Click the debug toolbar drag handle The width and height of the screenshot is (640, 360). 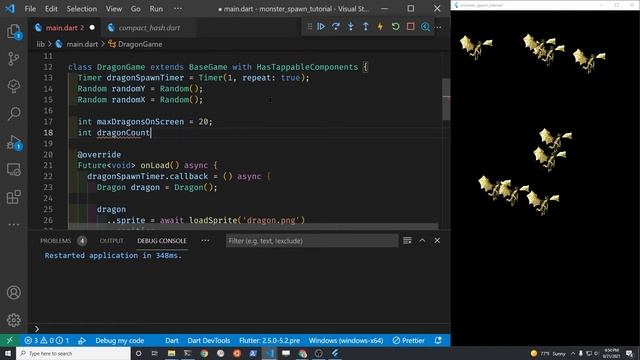click(309, 27)
